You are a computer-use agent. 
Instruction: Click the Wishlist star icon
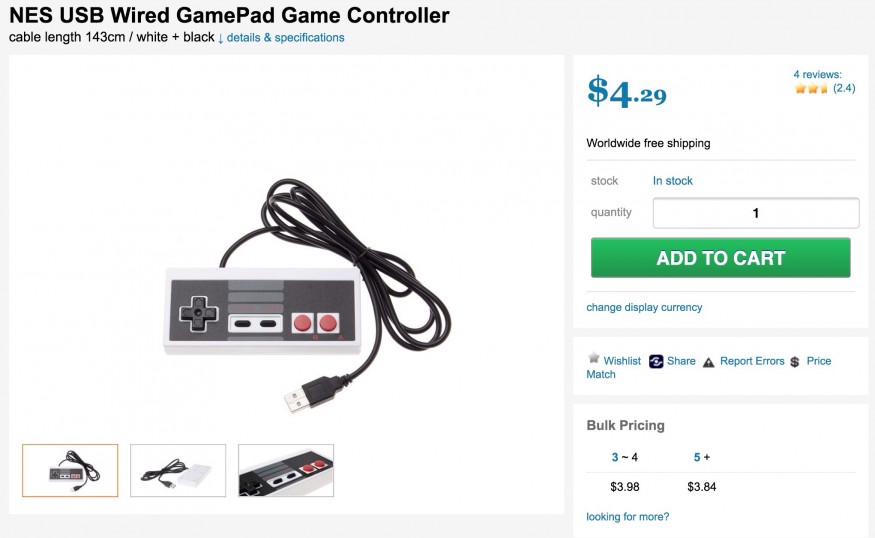pyautogui.click(x=594, y=357)
